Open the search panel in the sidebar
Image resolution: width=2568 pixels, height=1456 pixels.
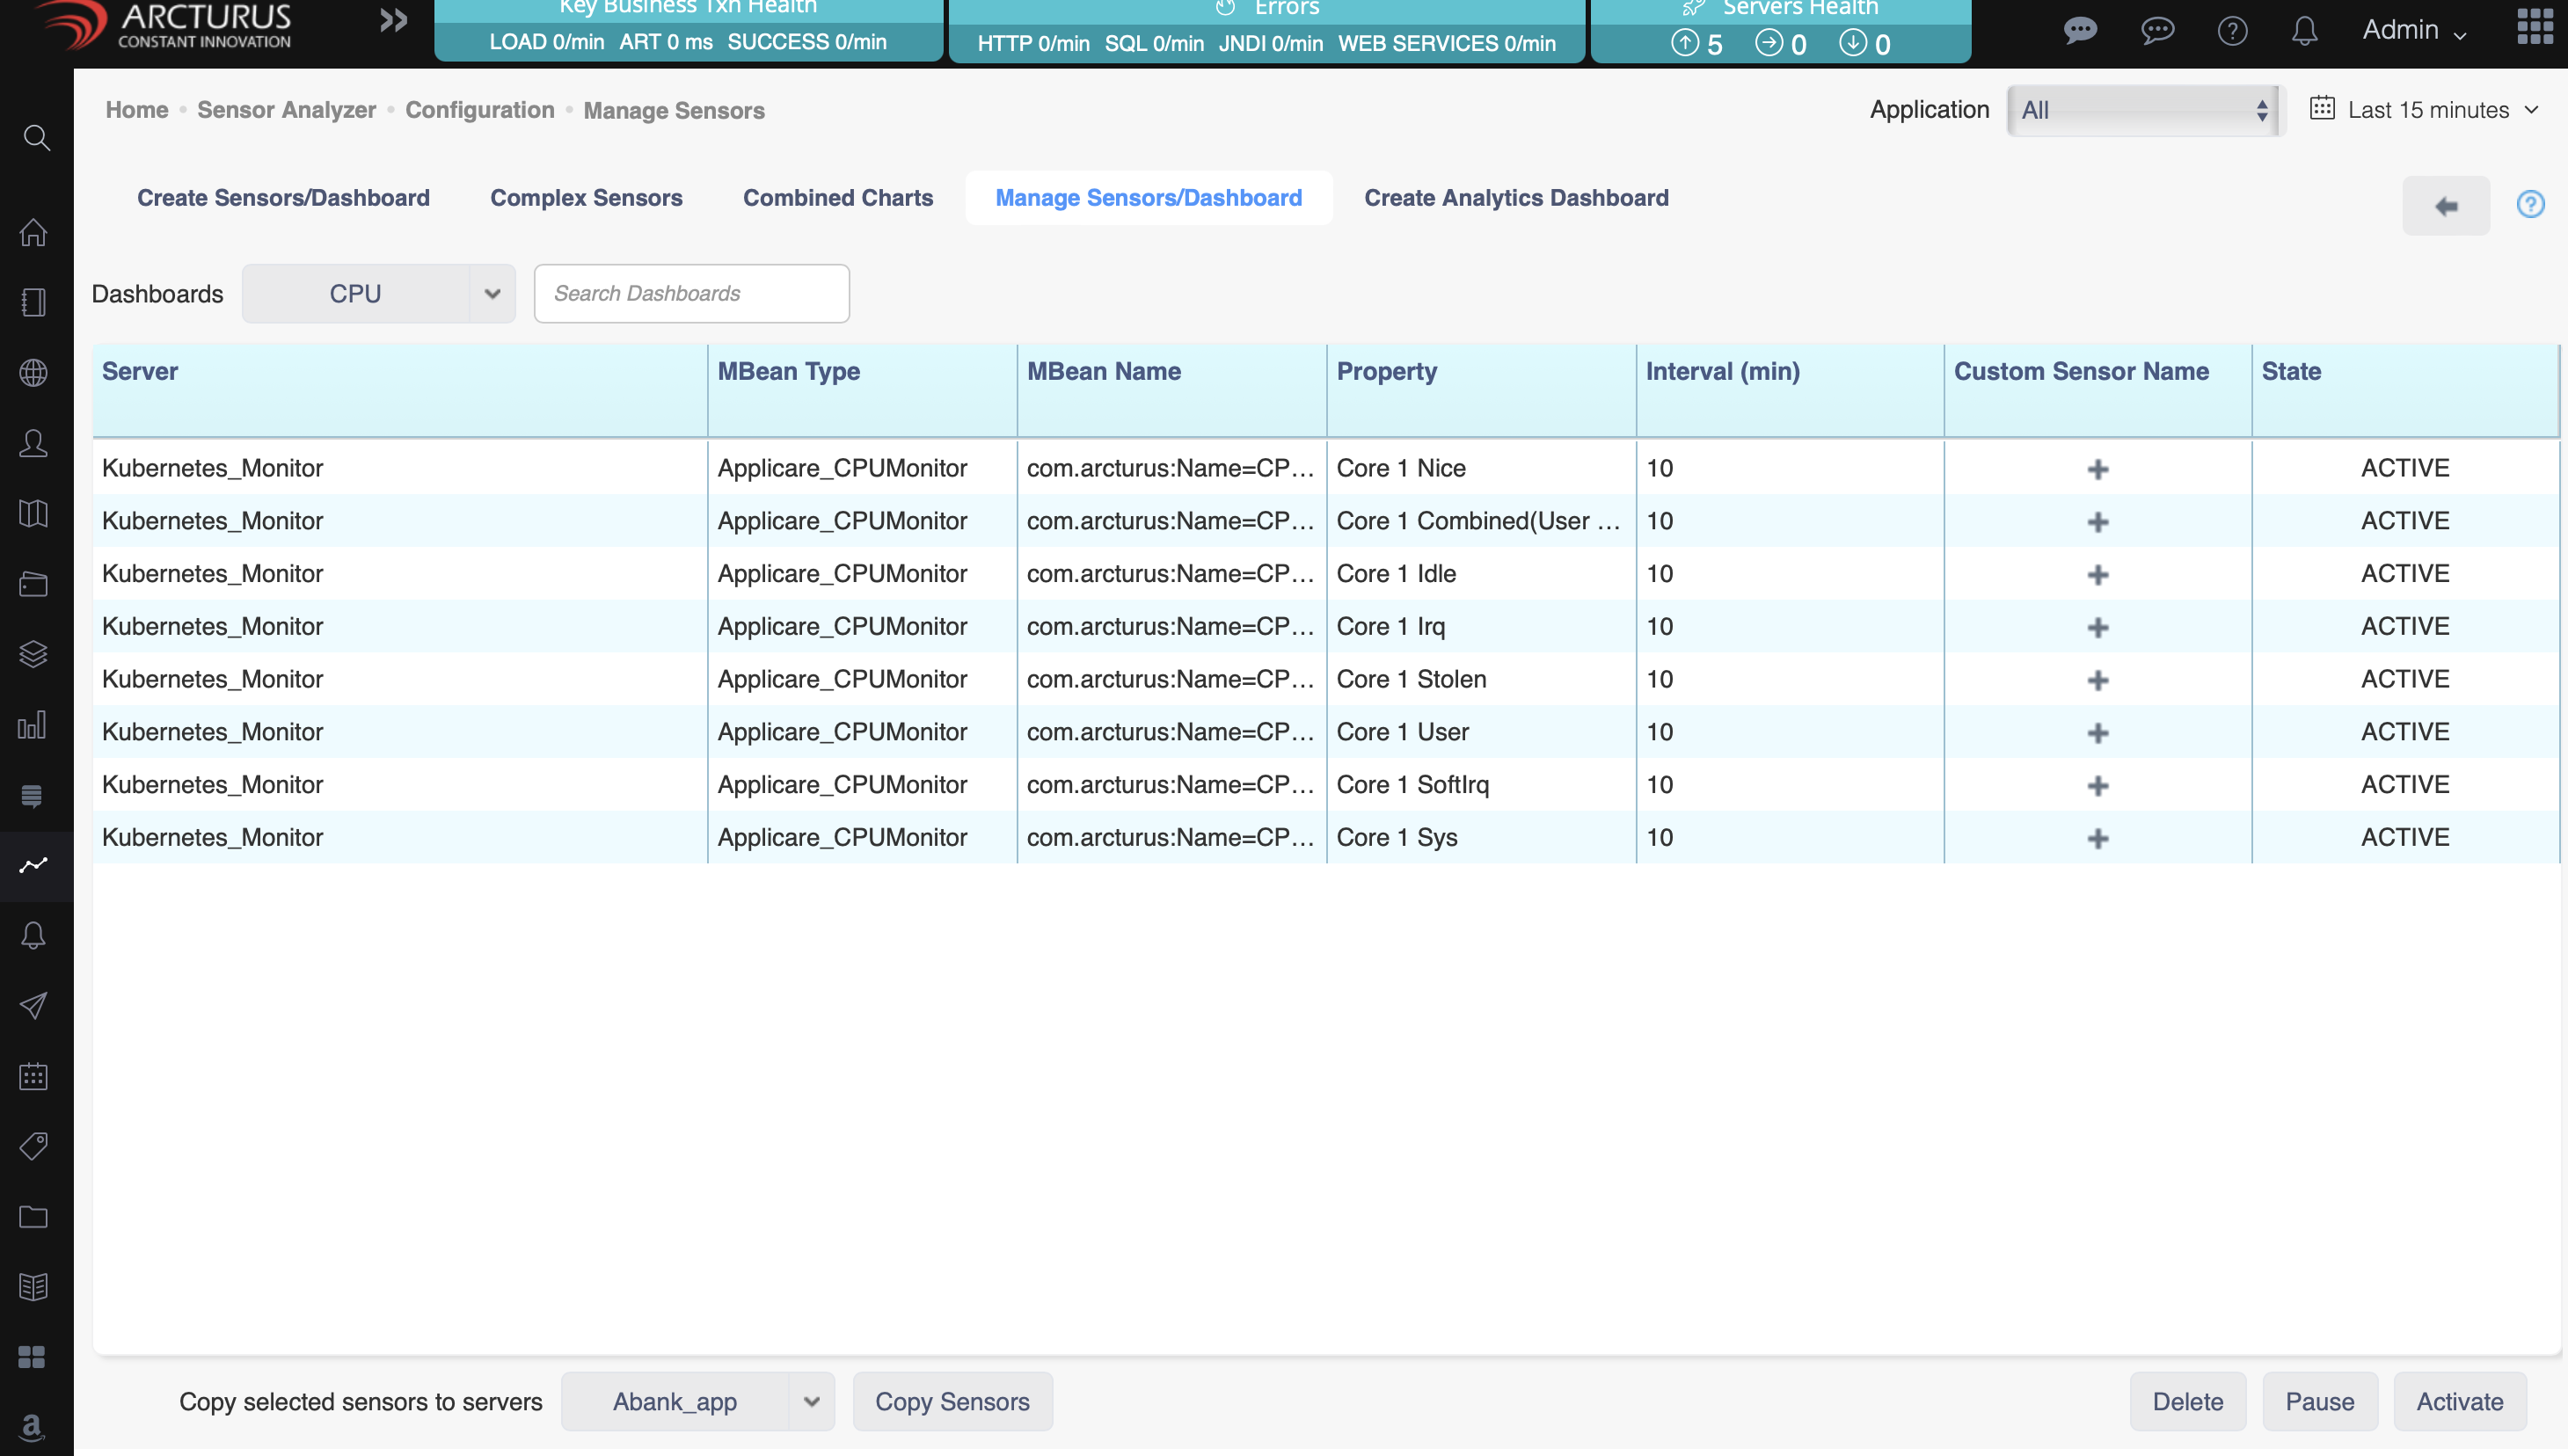pyautogui.click(x=36, y=137)
